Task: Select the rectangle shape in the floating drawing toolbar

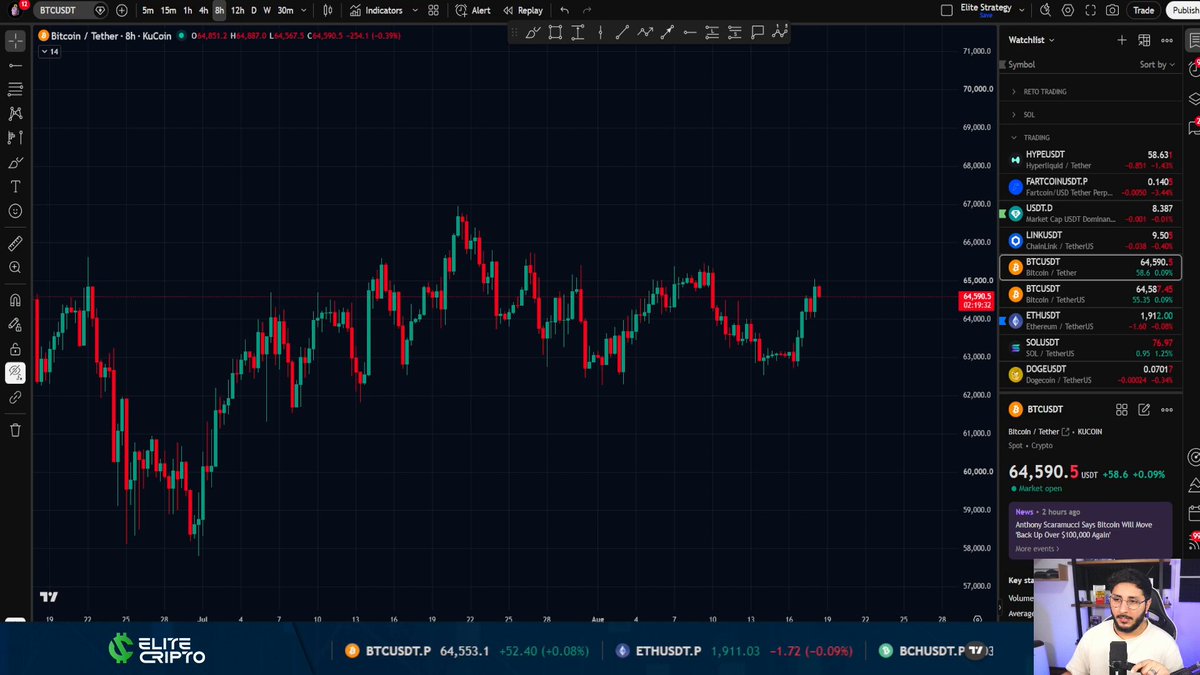Action: pos(555,32)
